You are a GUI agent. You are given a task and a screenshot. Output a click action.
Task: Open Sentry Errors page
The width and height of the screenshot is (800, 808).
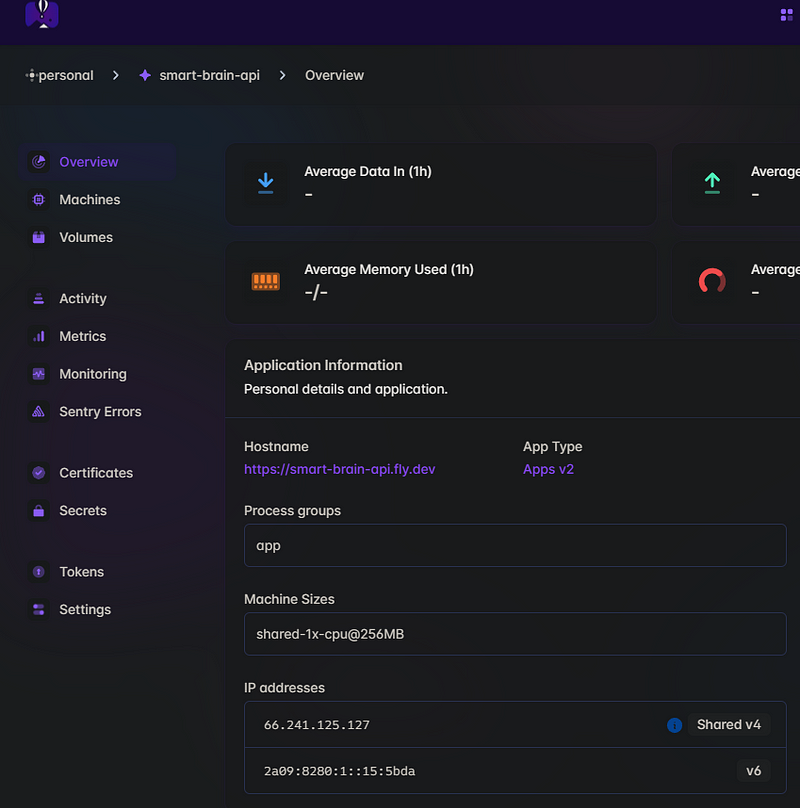tap(98, 411)
